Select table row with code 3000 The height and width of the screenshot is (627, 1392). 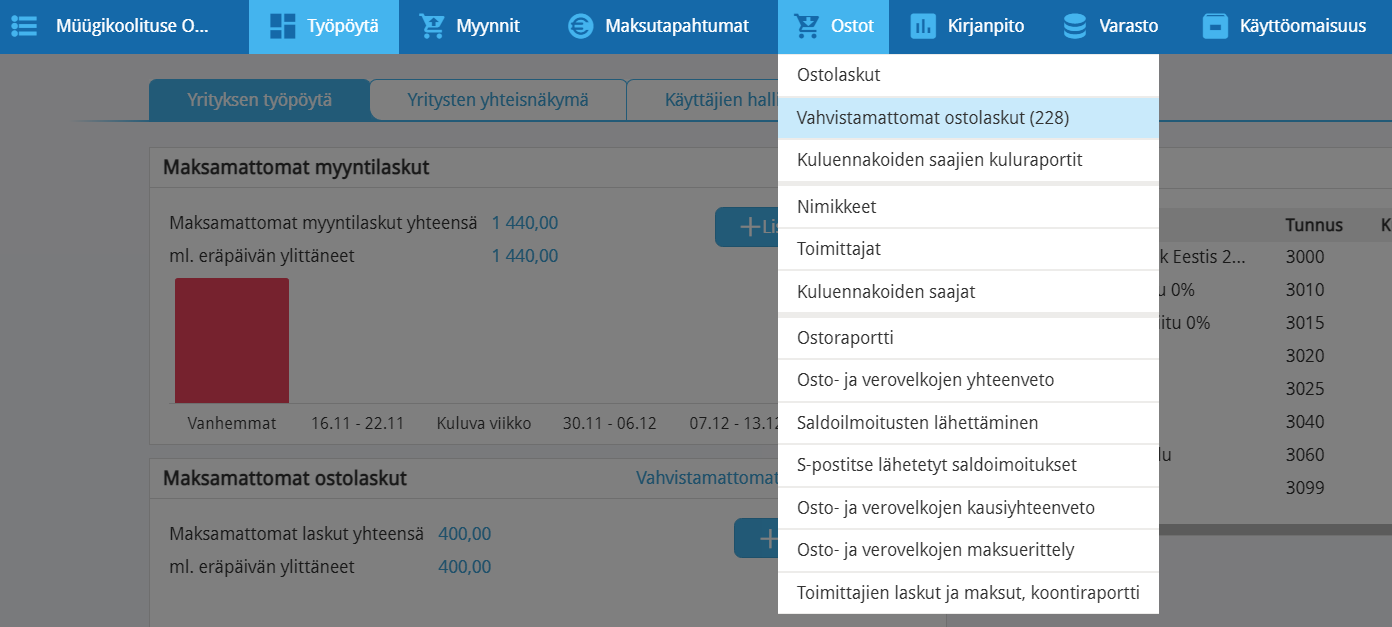(1275, 257)
